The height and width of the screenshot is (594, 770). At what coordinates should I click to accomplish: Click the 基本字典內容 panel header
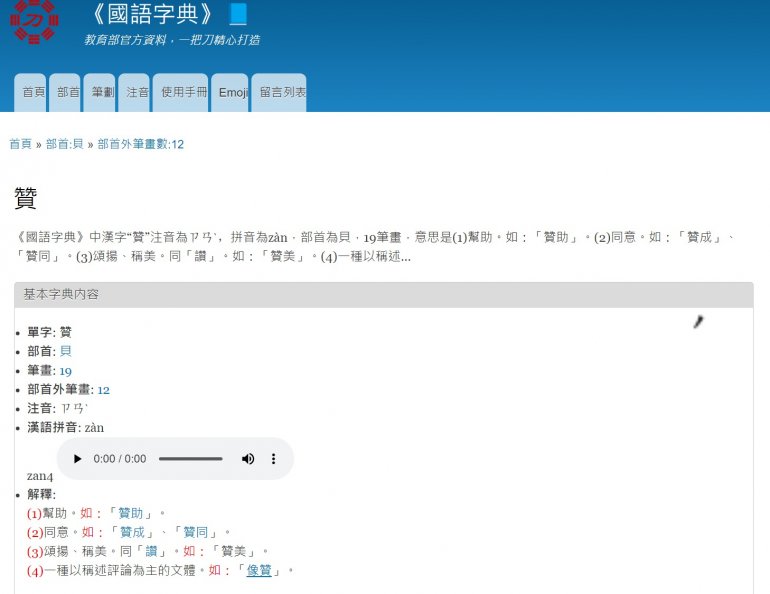tap(384, 295)
